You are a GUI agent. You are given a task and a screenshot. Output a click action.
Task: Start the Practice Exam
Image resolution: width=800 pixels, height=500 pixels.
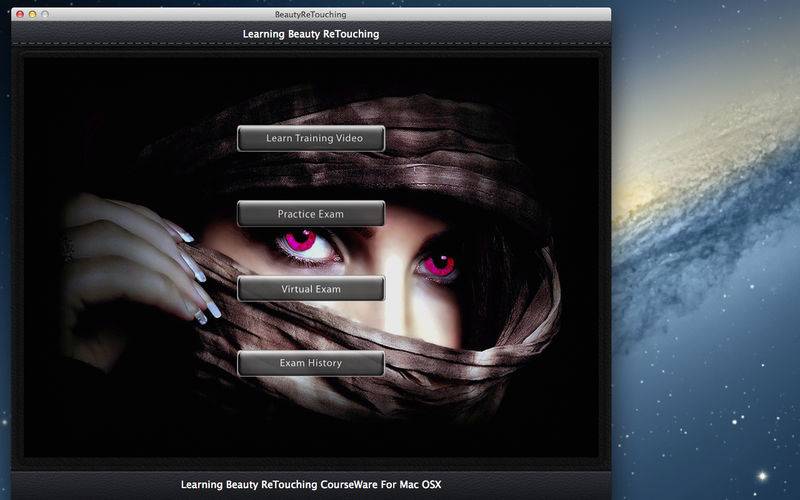coord(311,214)
